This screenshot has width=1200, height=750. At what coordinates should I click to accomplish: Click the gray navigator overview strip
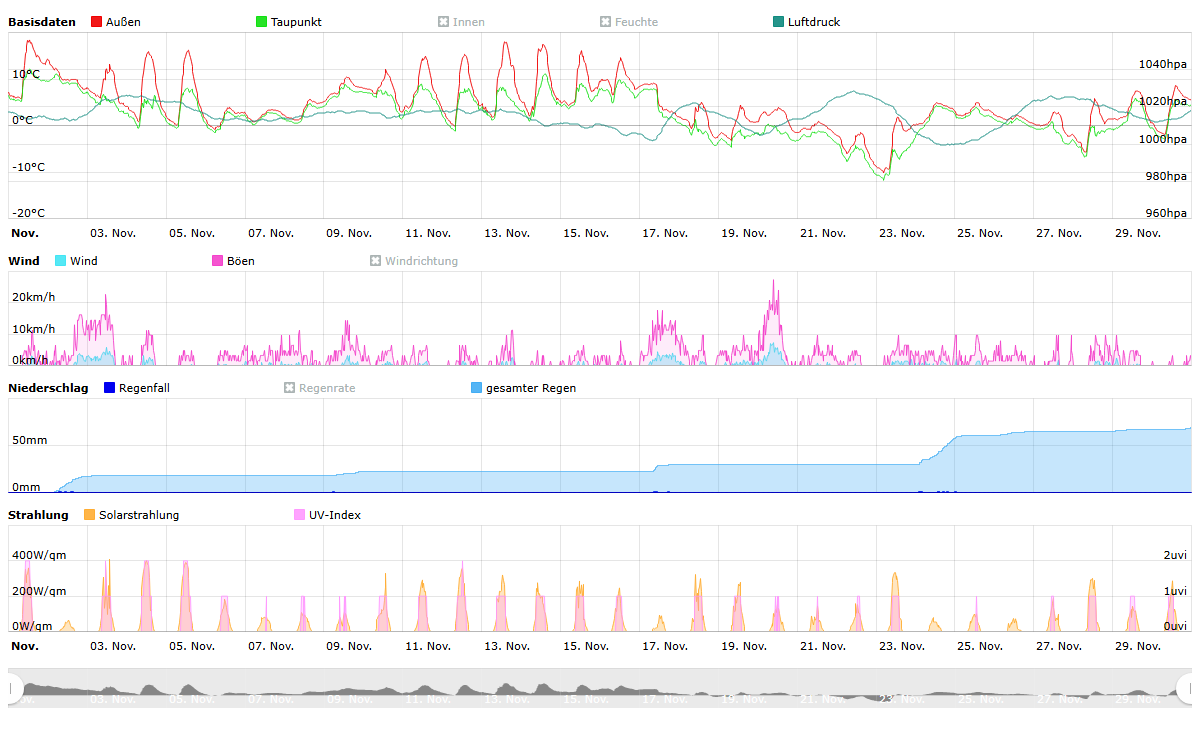point(600,689)
